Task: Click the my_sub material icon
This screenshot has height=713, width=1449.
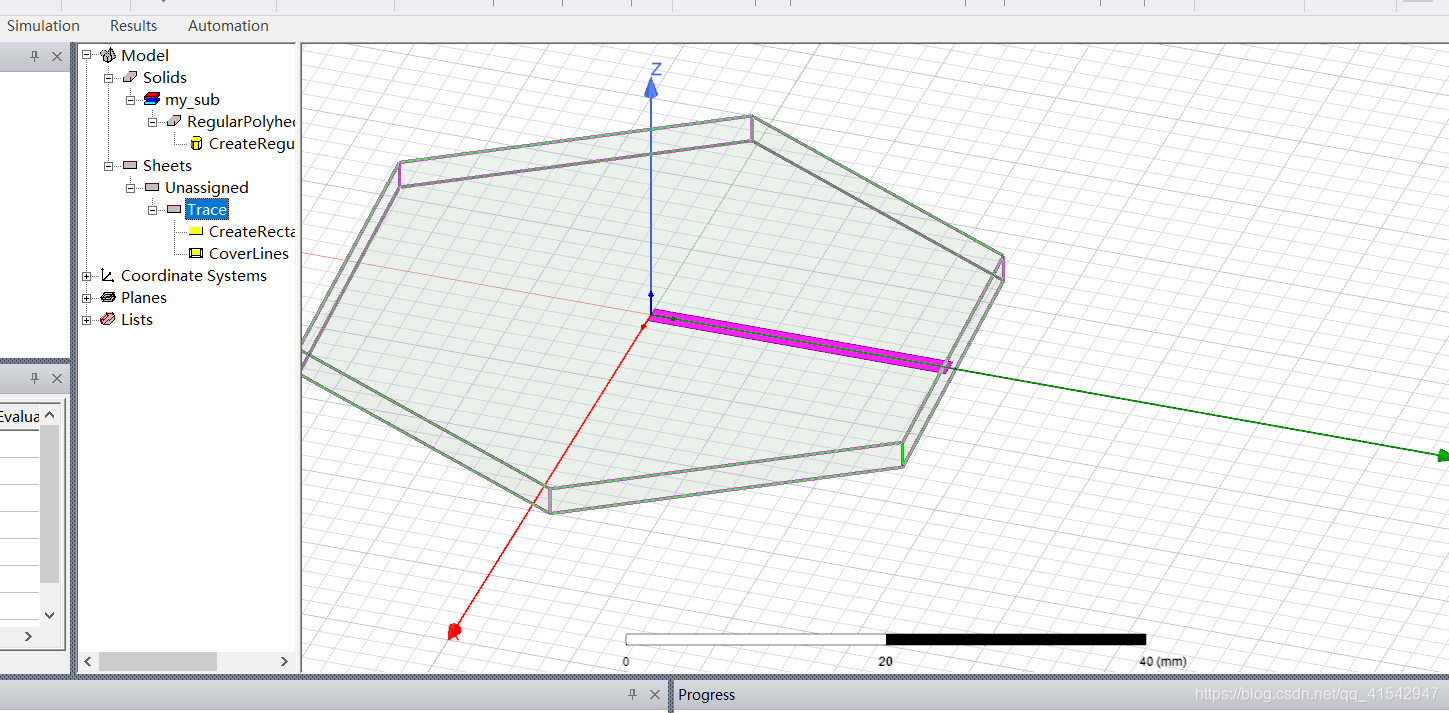Action: click(152, 99)
